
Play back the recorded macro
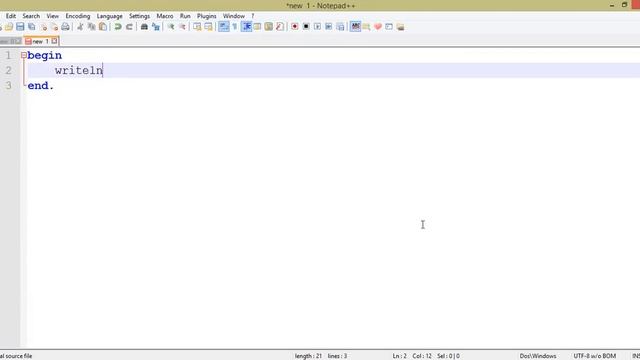[x=317, y=27]
